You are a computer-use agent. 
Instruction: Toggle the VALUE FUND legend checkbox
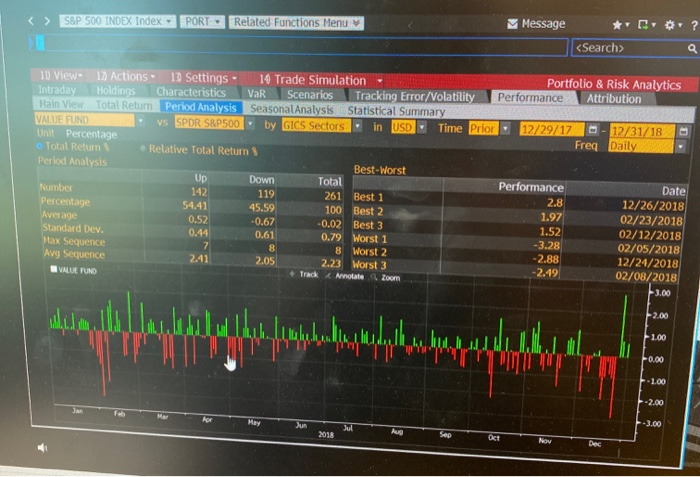click(54, 269)
